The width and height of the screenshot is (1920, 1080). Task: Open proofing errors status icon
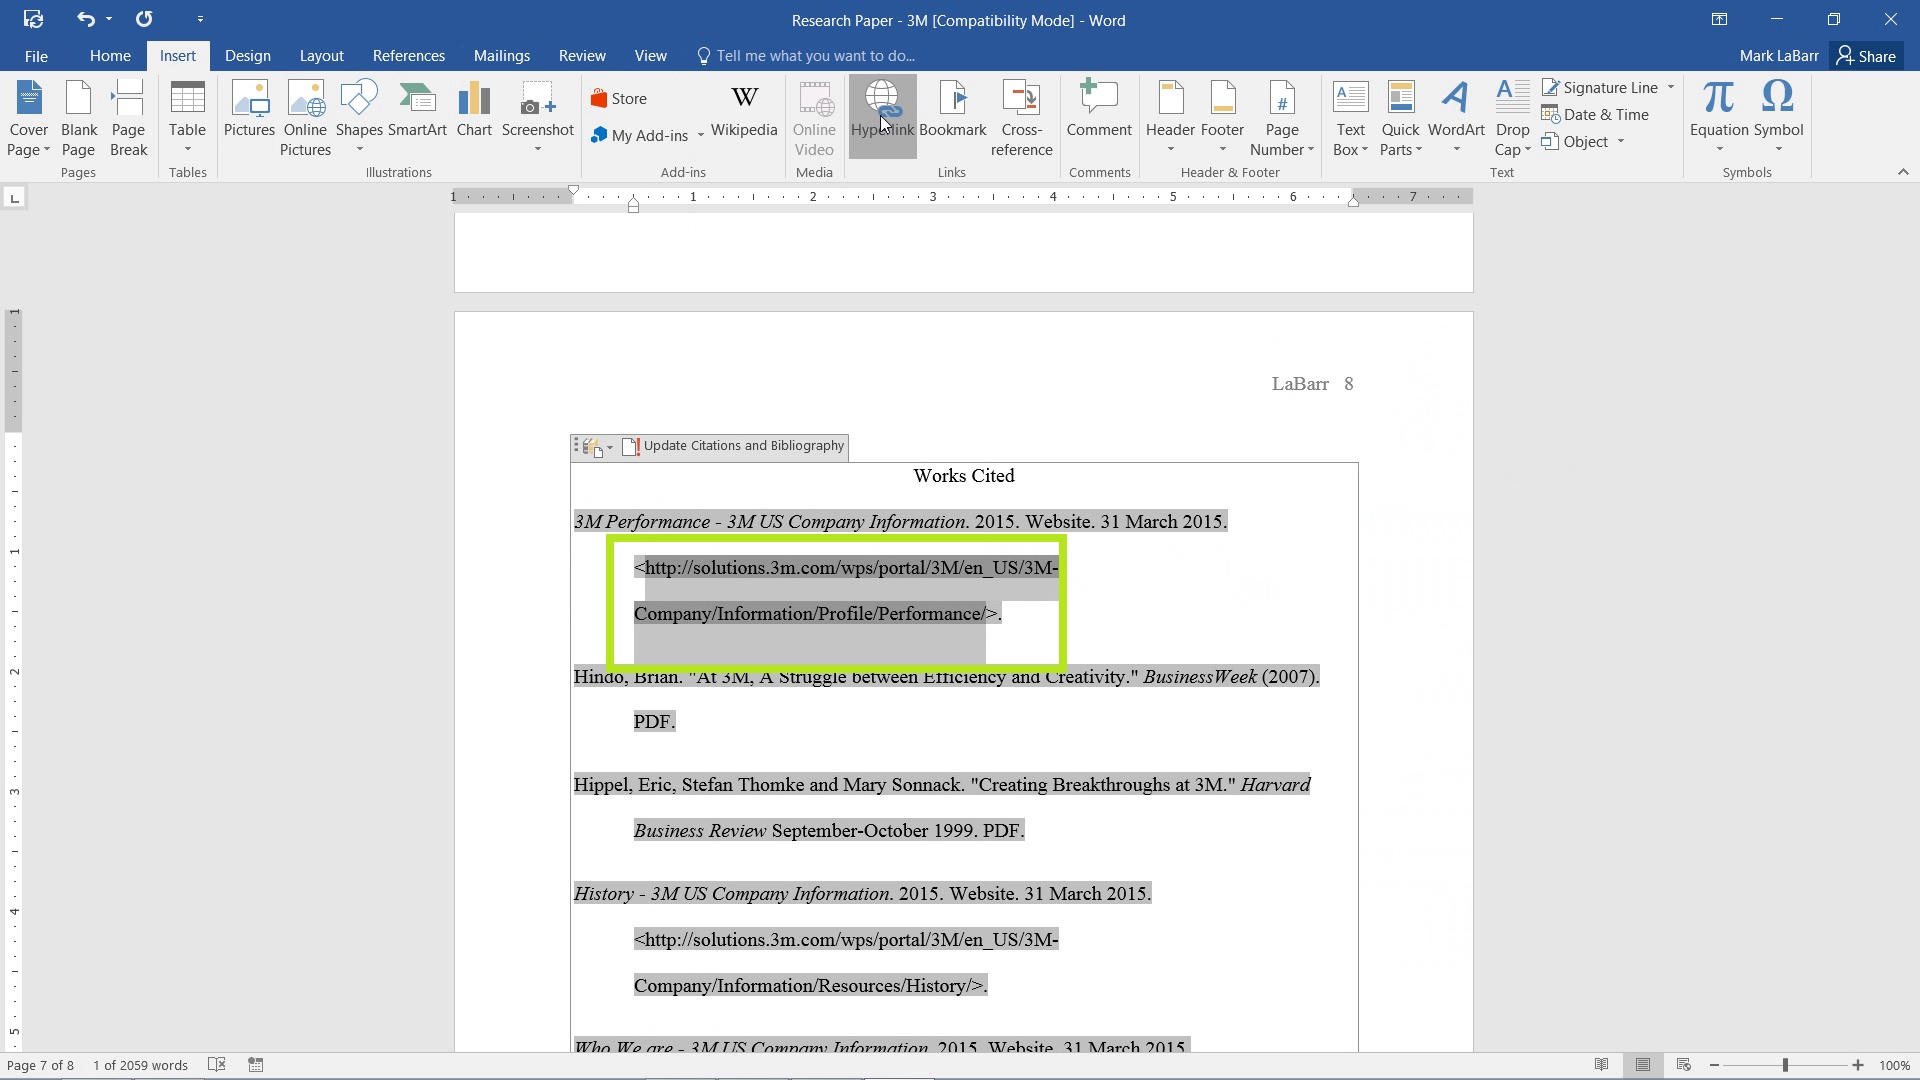click(x=217, y=1065)
